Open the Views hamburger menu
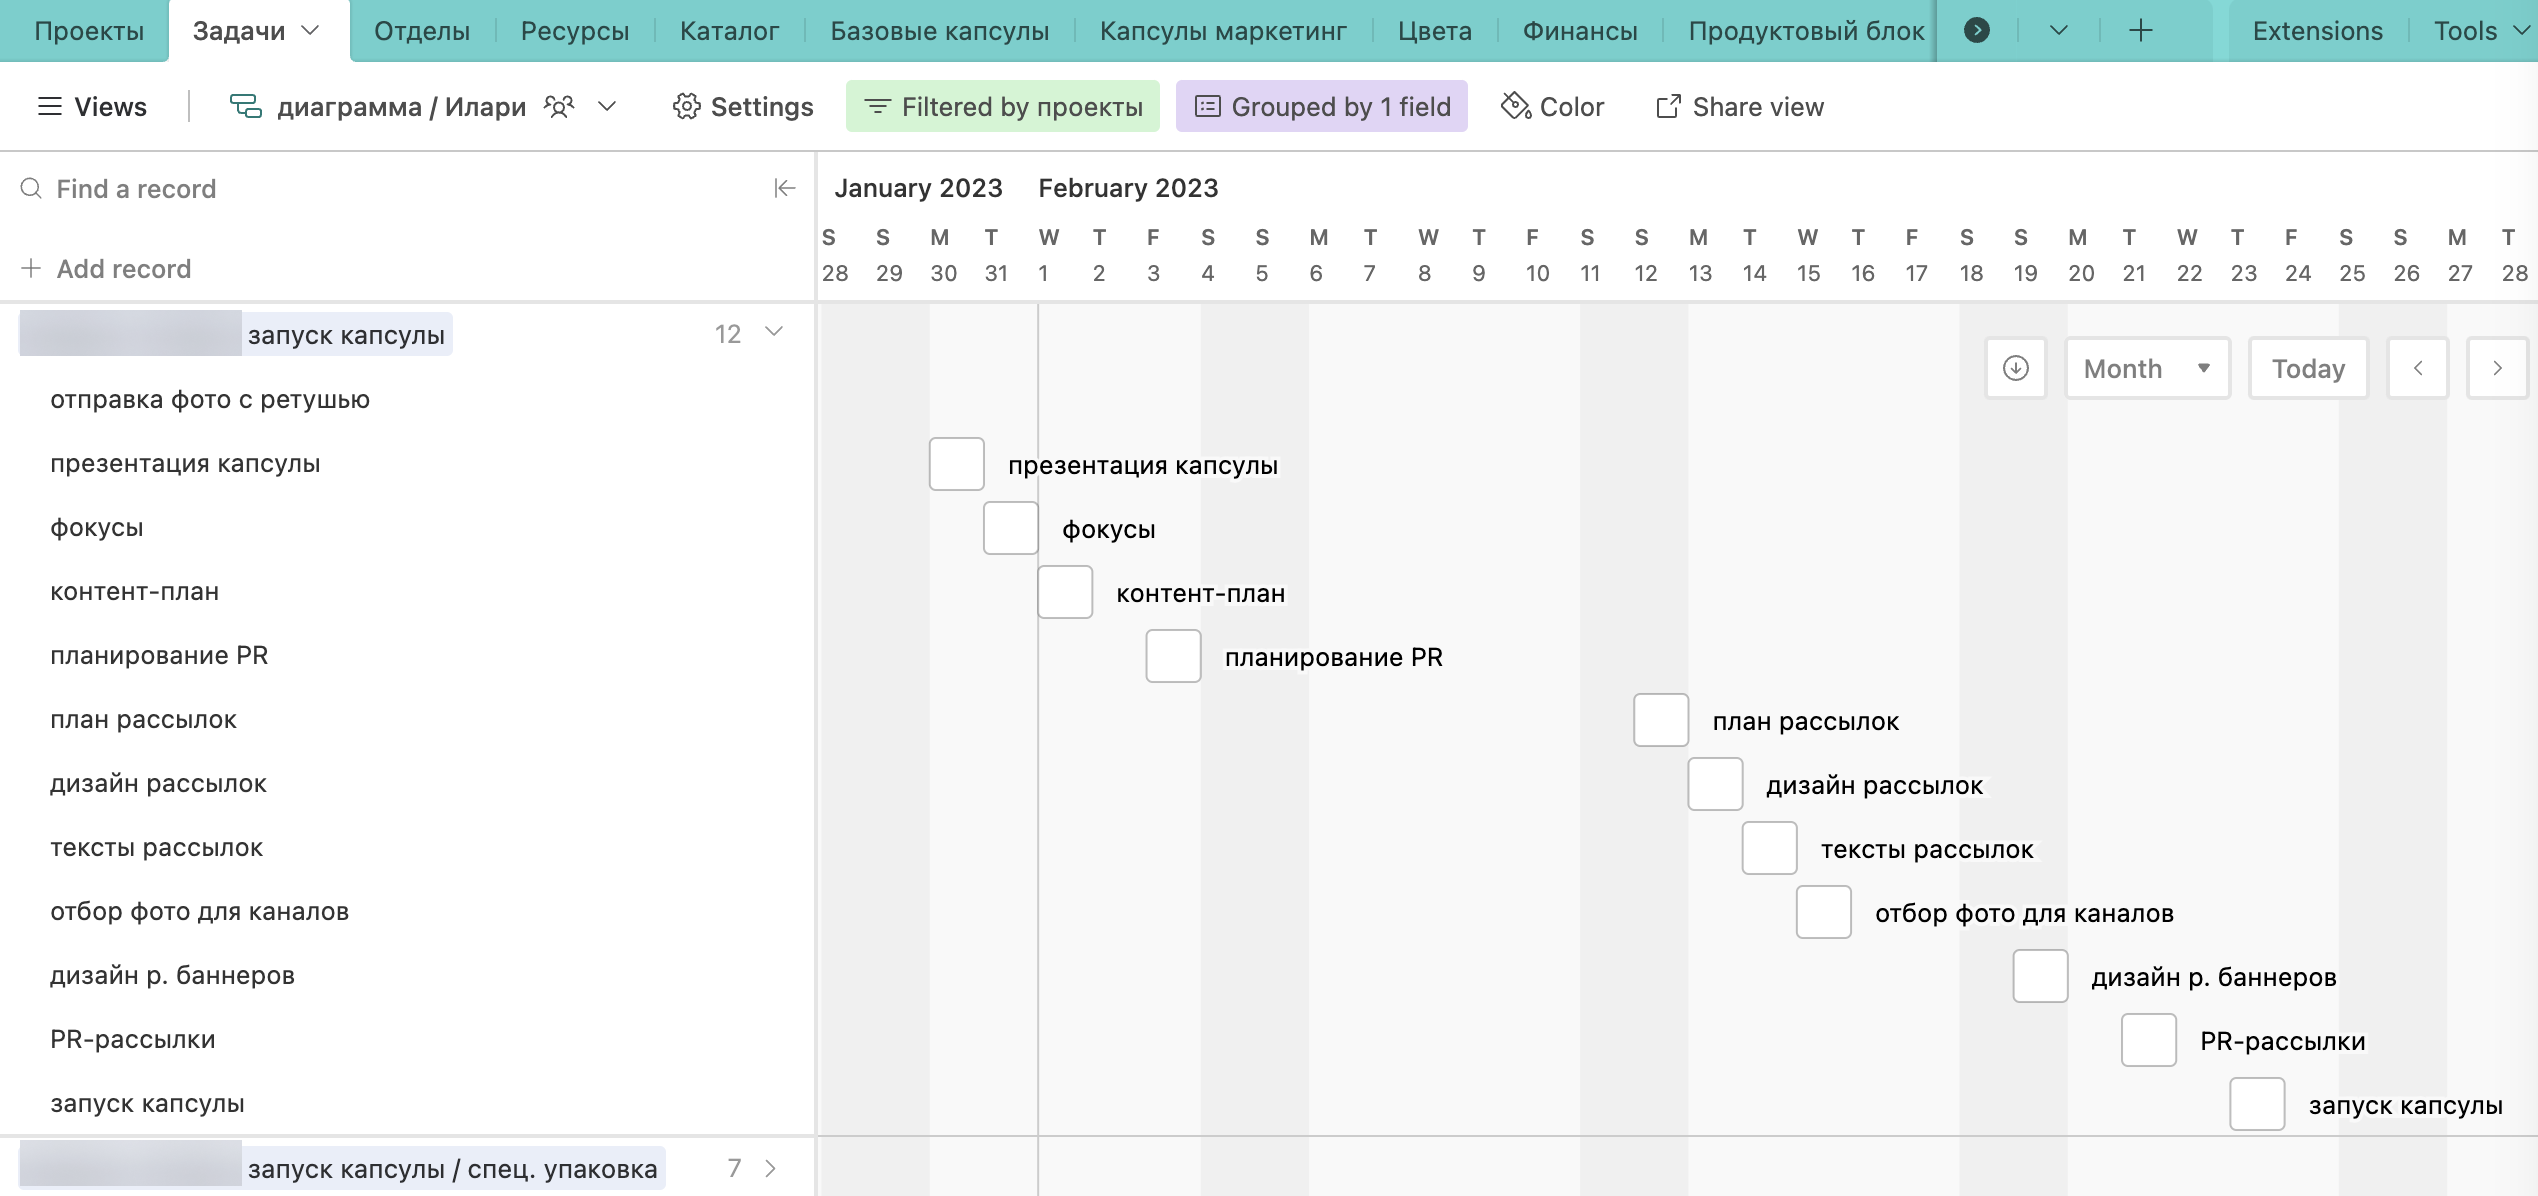Screen dimensions: 2538x1196 [x=49, y=106]
